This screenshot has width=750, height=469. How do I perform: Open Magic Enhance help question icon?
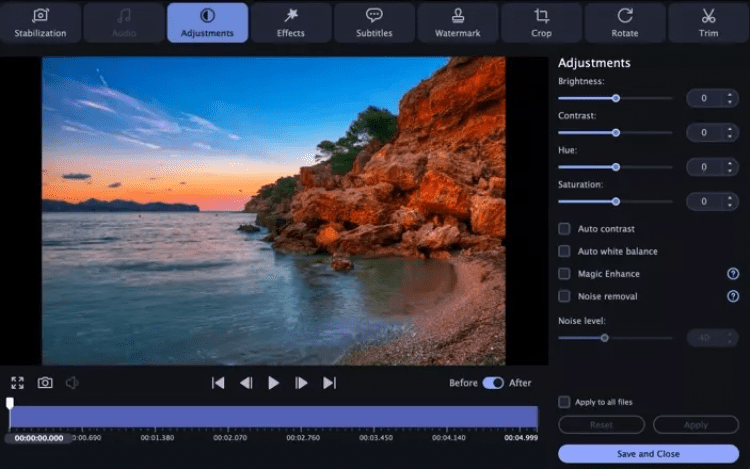click(733, 274)
